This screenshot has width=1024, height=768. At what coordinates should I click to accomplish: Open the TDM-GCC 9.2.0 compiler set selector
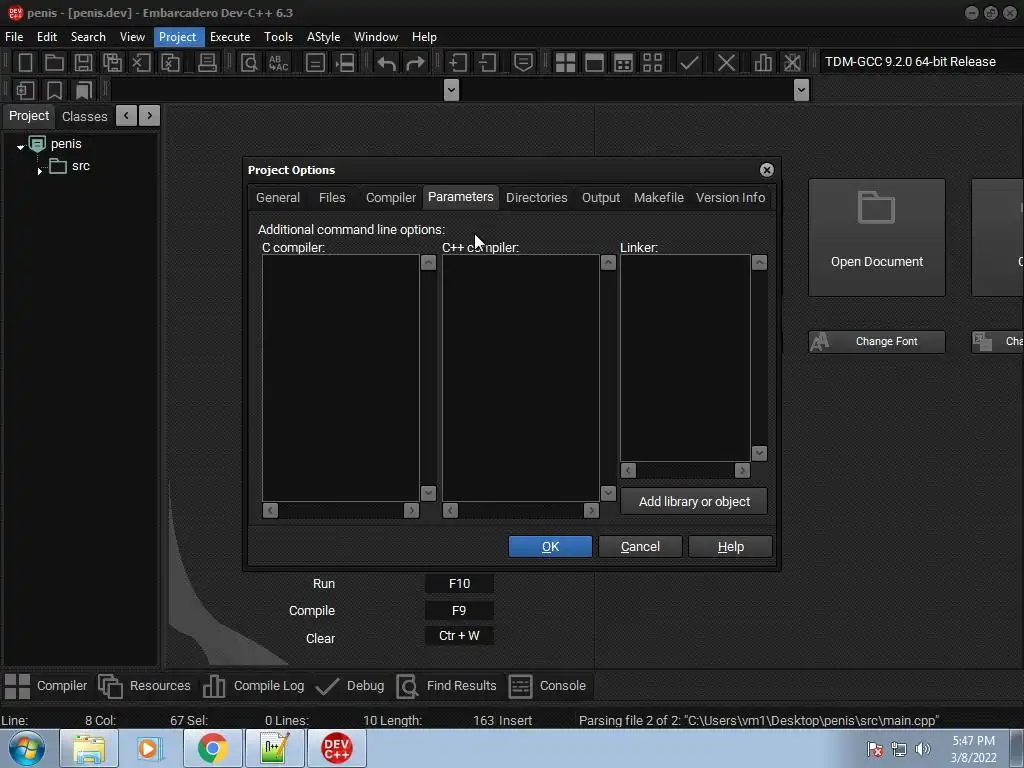pos(920,61)
